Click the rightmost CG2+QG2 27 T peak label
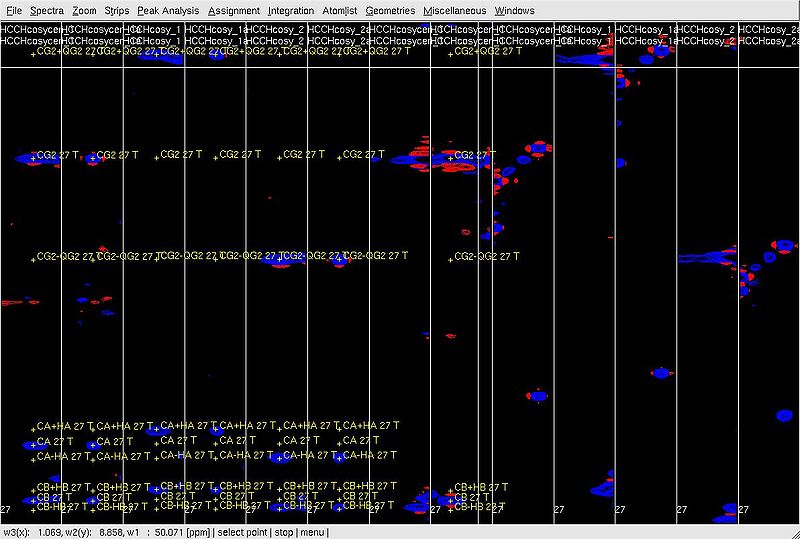Image resolution: width=800 pixels, height=539 pixels. coord(486,50)
